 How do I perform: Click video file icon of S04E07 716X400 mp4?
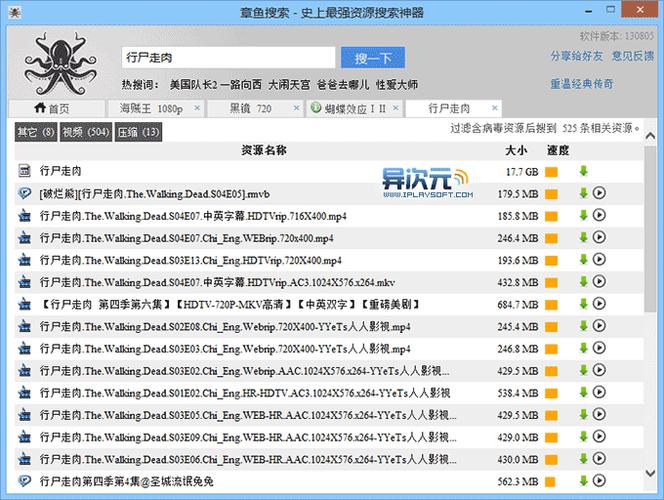click(x=26, y=216)
